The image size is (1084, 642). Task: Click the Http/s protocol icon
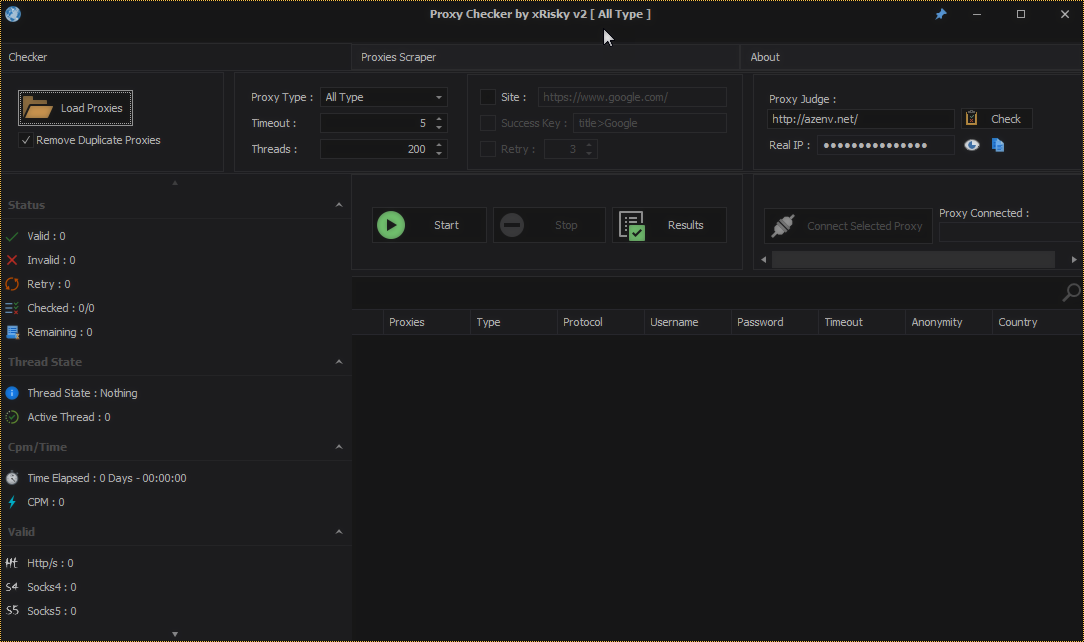[x=12, y=563]
